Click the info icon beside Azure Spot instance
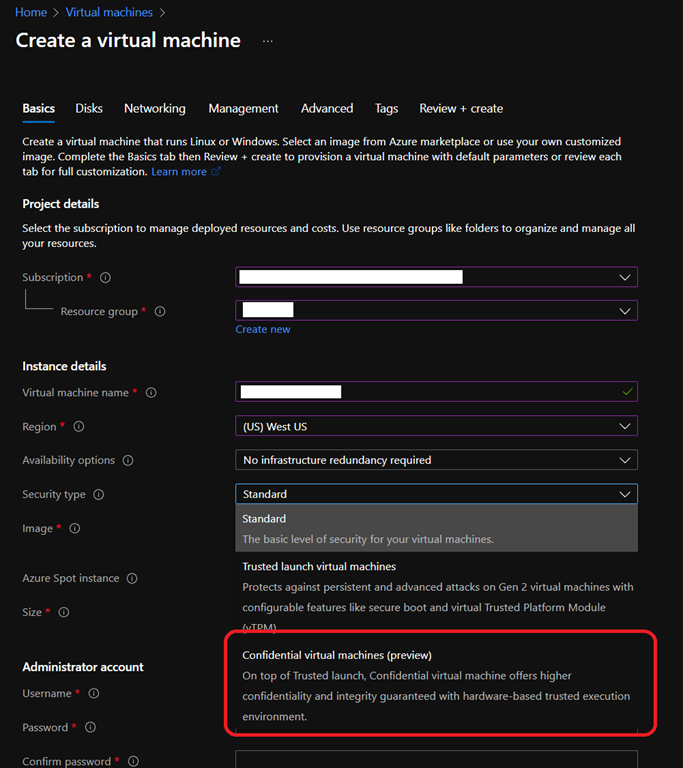The width and height of the screenshot is (683, 768). click(132, 579)
